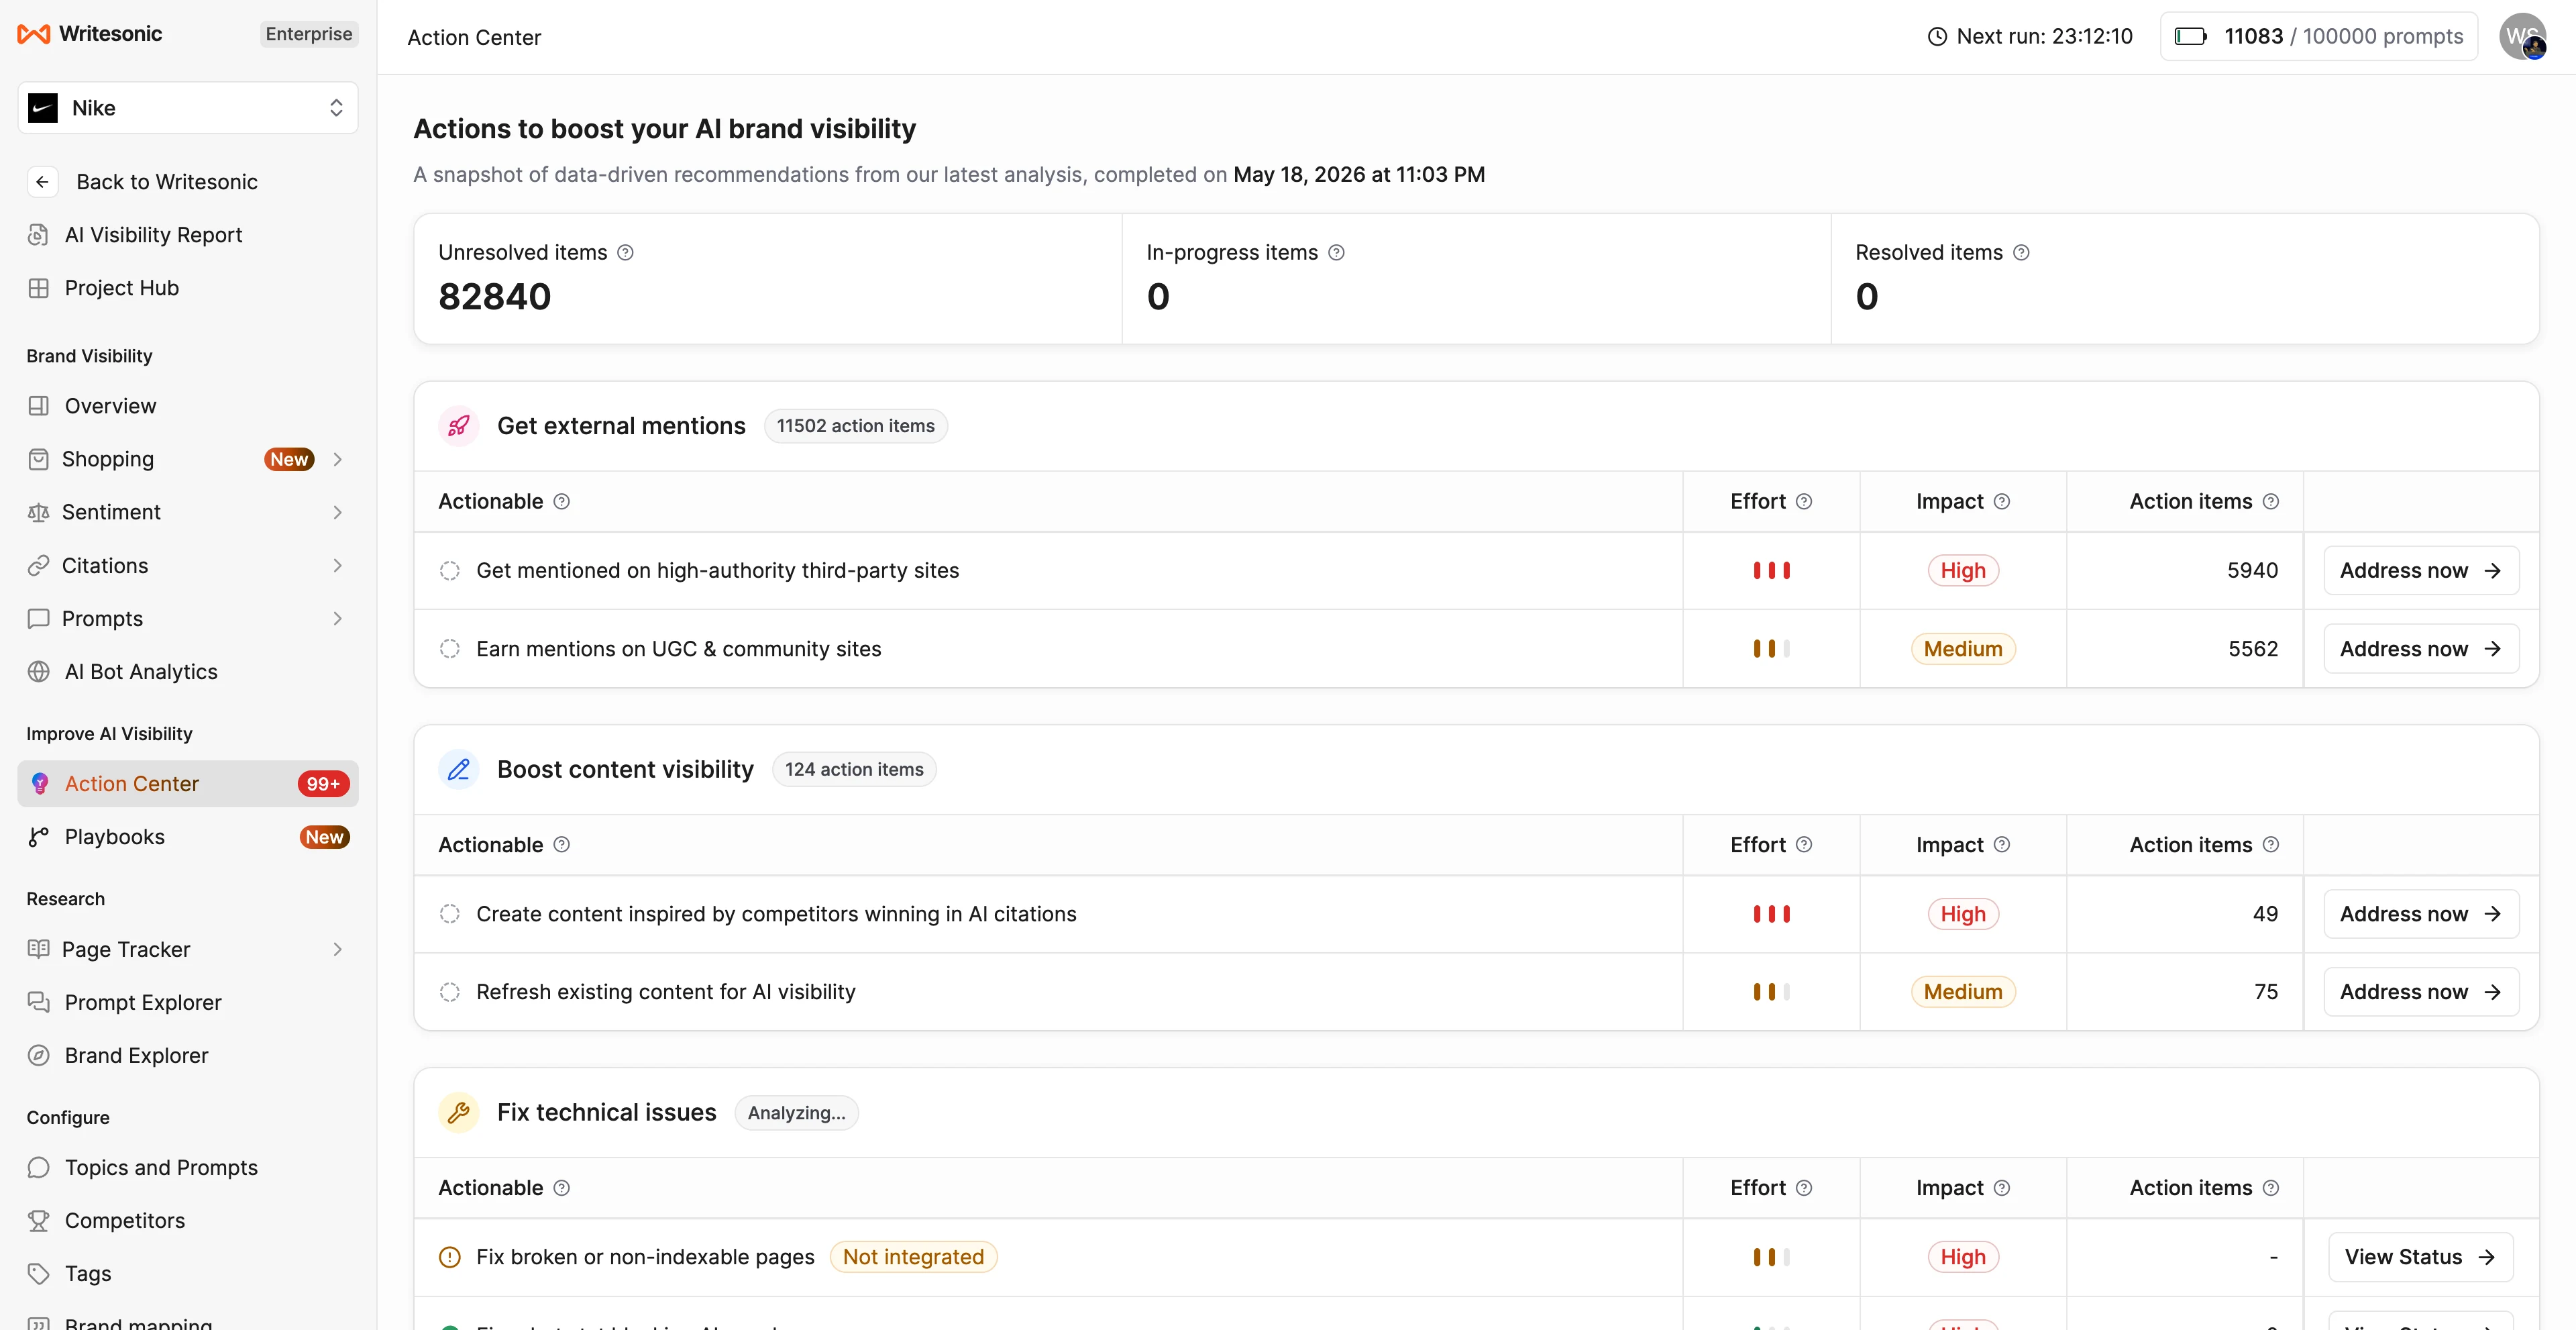Click the info icon beside Effort in external mentions
The height and width of the screenshot is (1330, 2576).
(x=1803, y=502)
